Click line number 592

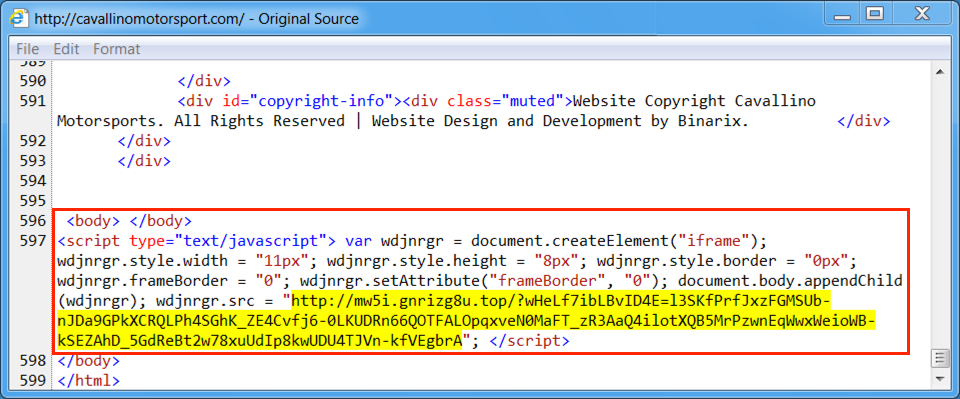tap(33, 141)
